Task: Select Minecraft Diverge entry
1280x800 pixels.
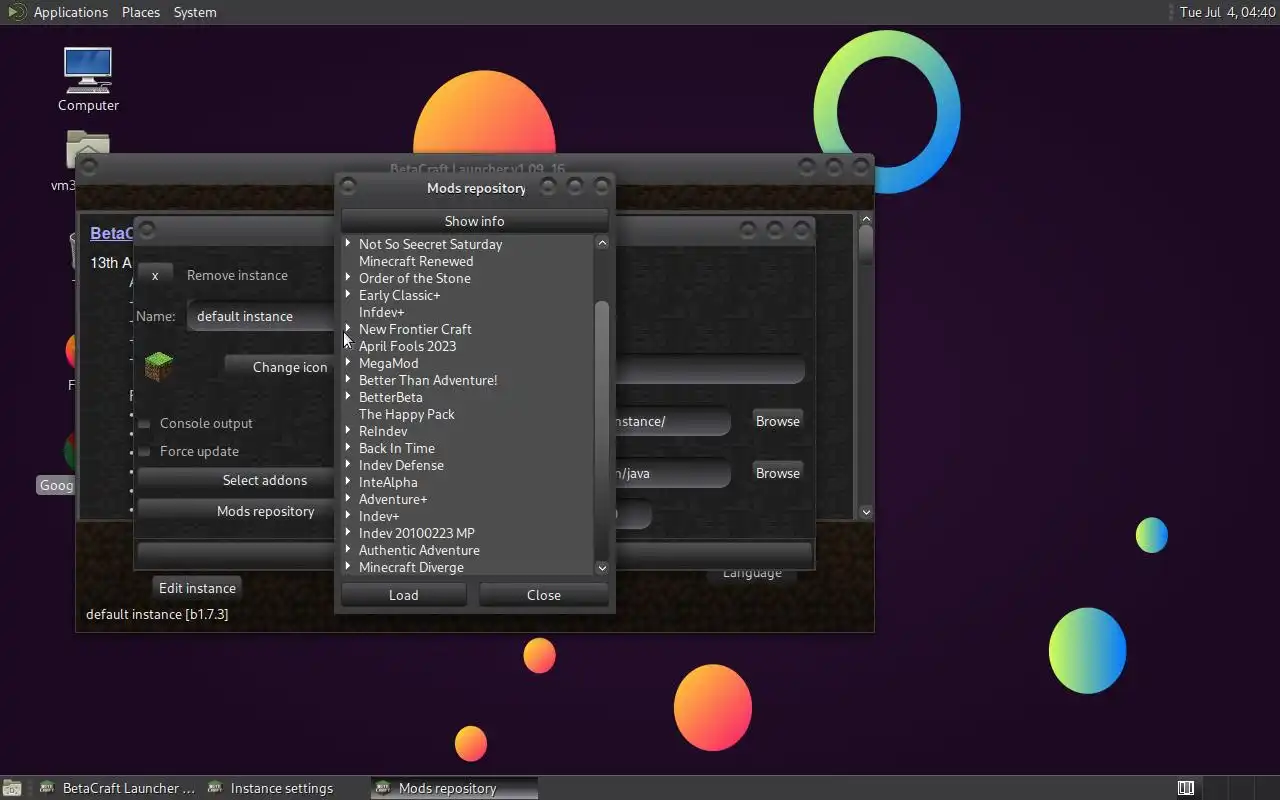Action: pos(411,567)
